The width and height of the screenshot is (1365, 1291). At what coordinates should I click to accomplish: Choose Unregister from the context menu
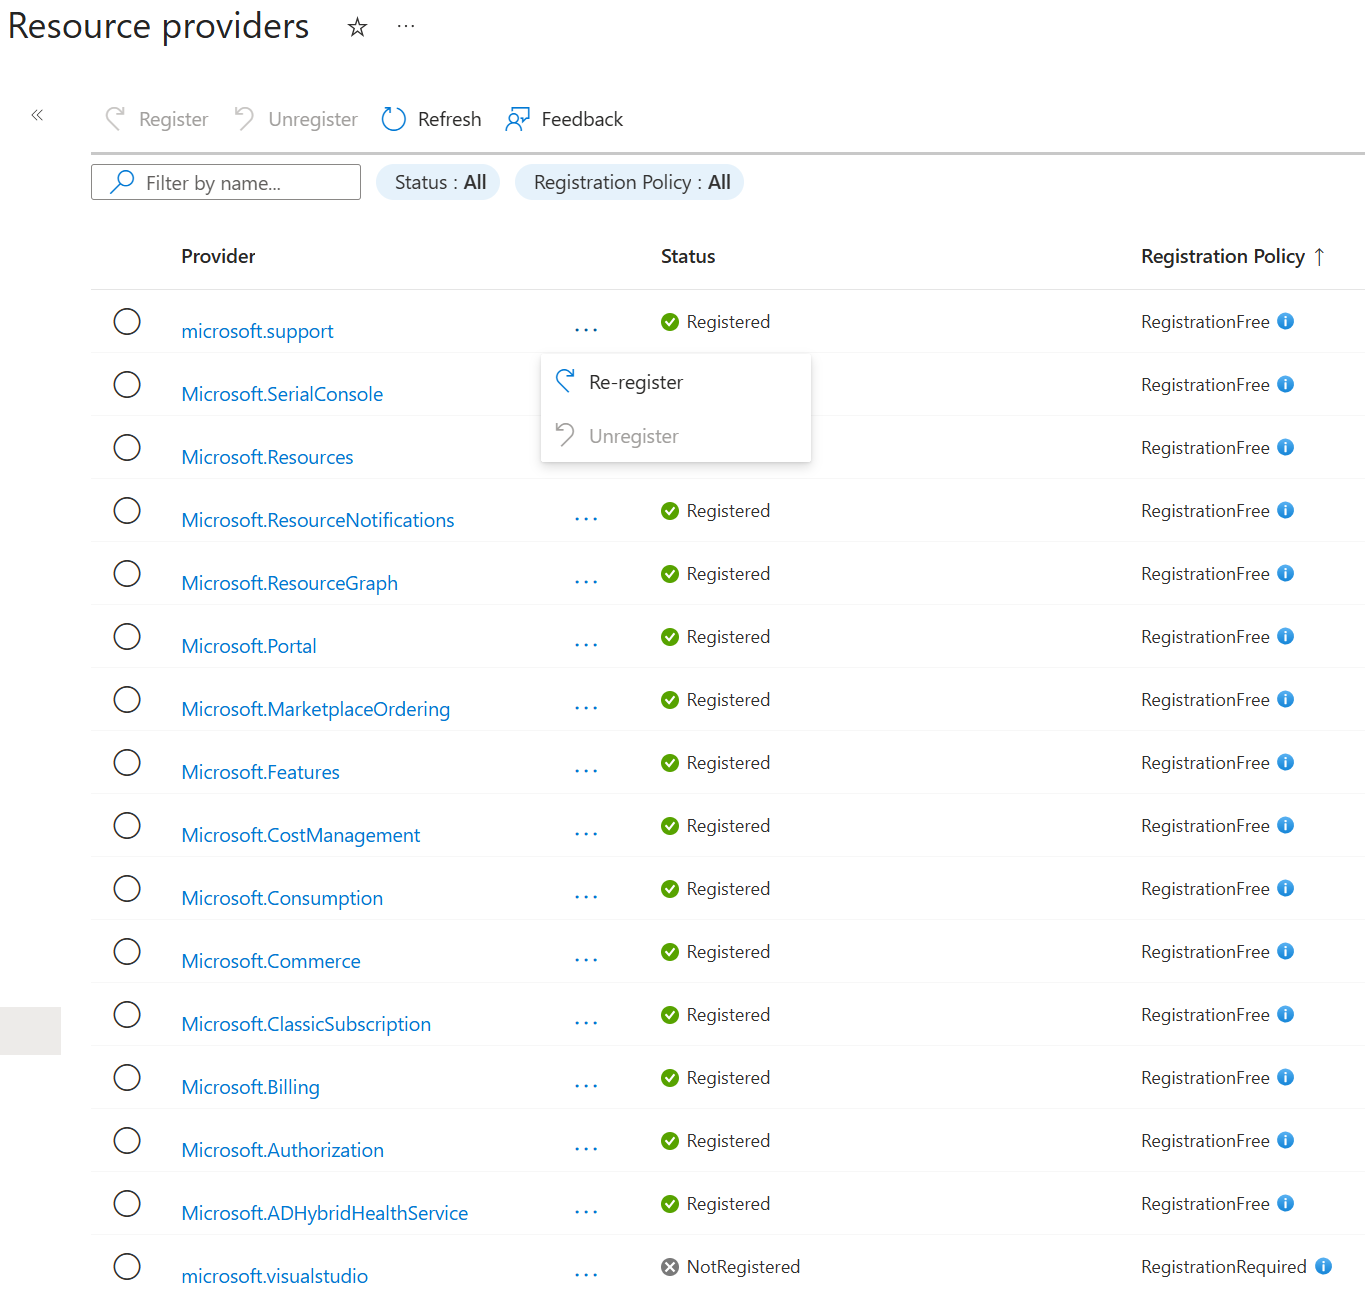(633, 436)
